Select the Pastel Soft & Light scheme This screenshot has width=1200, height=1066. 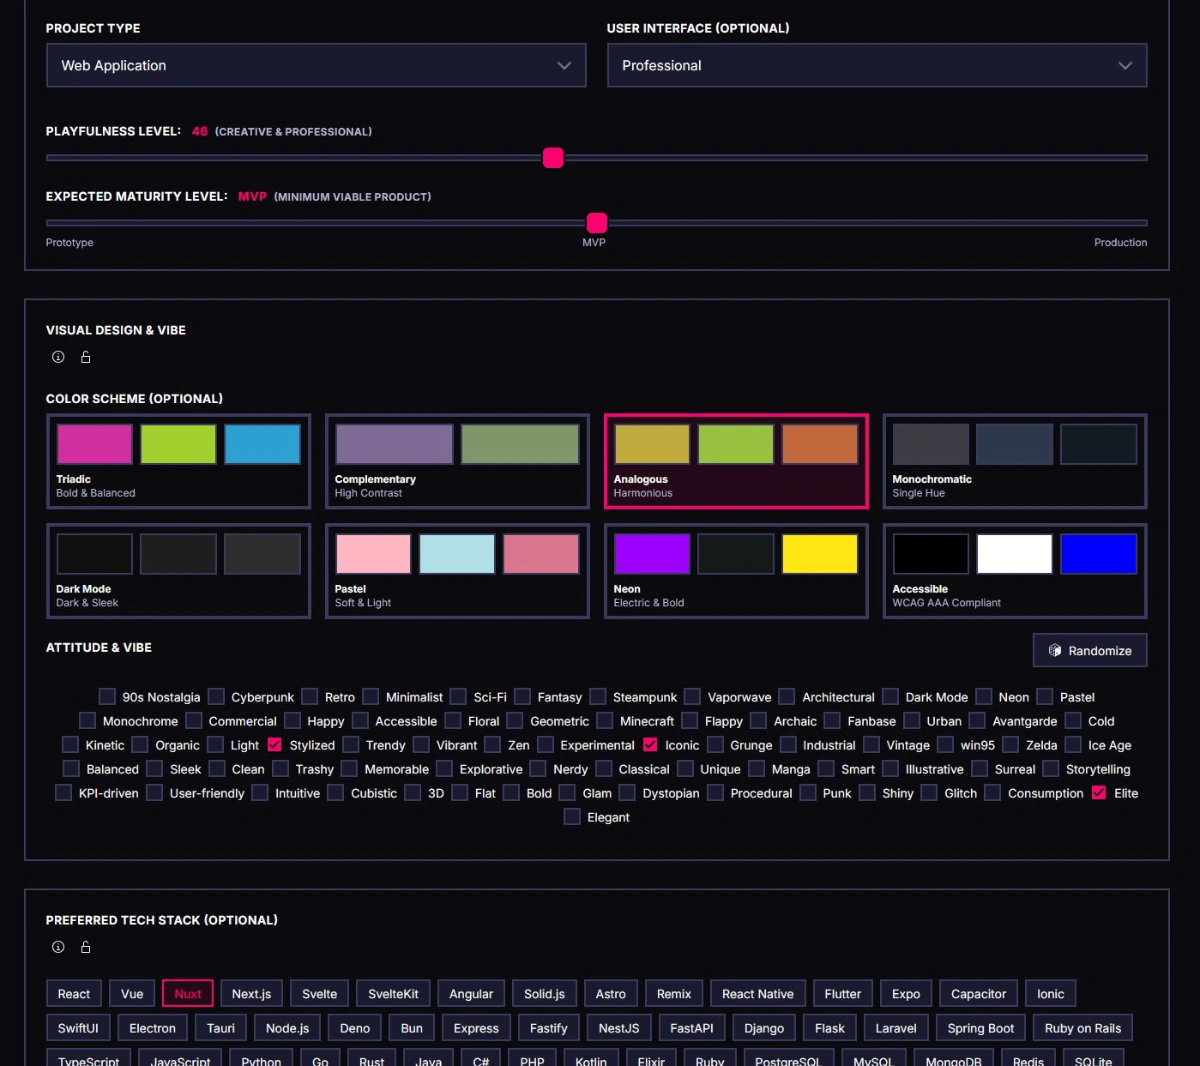[x=457, y=571]
